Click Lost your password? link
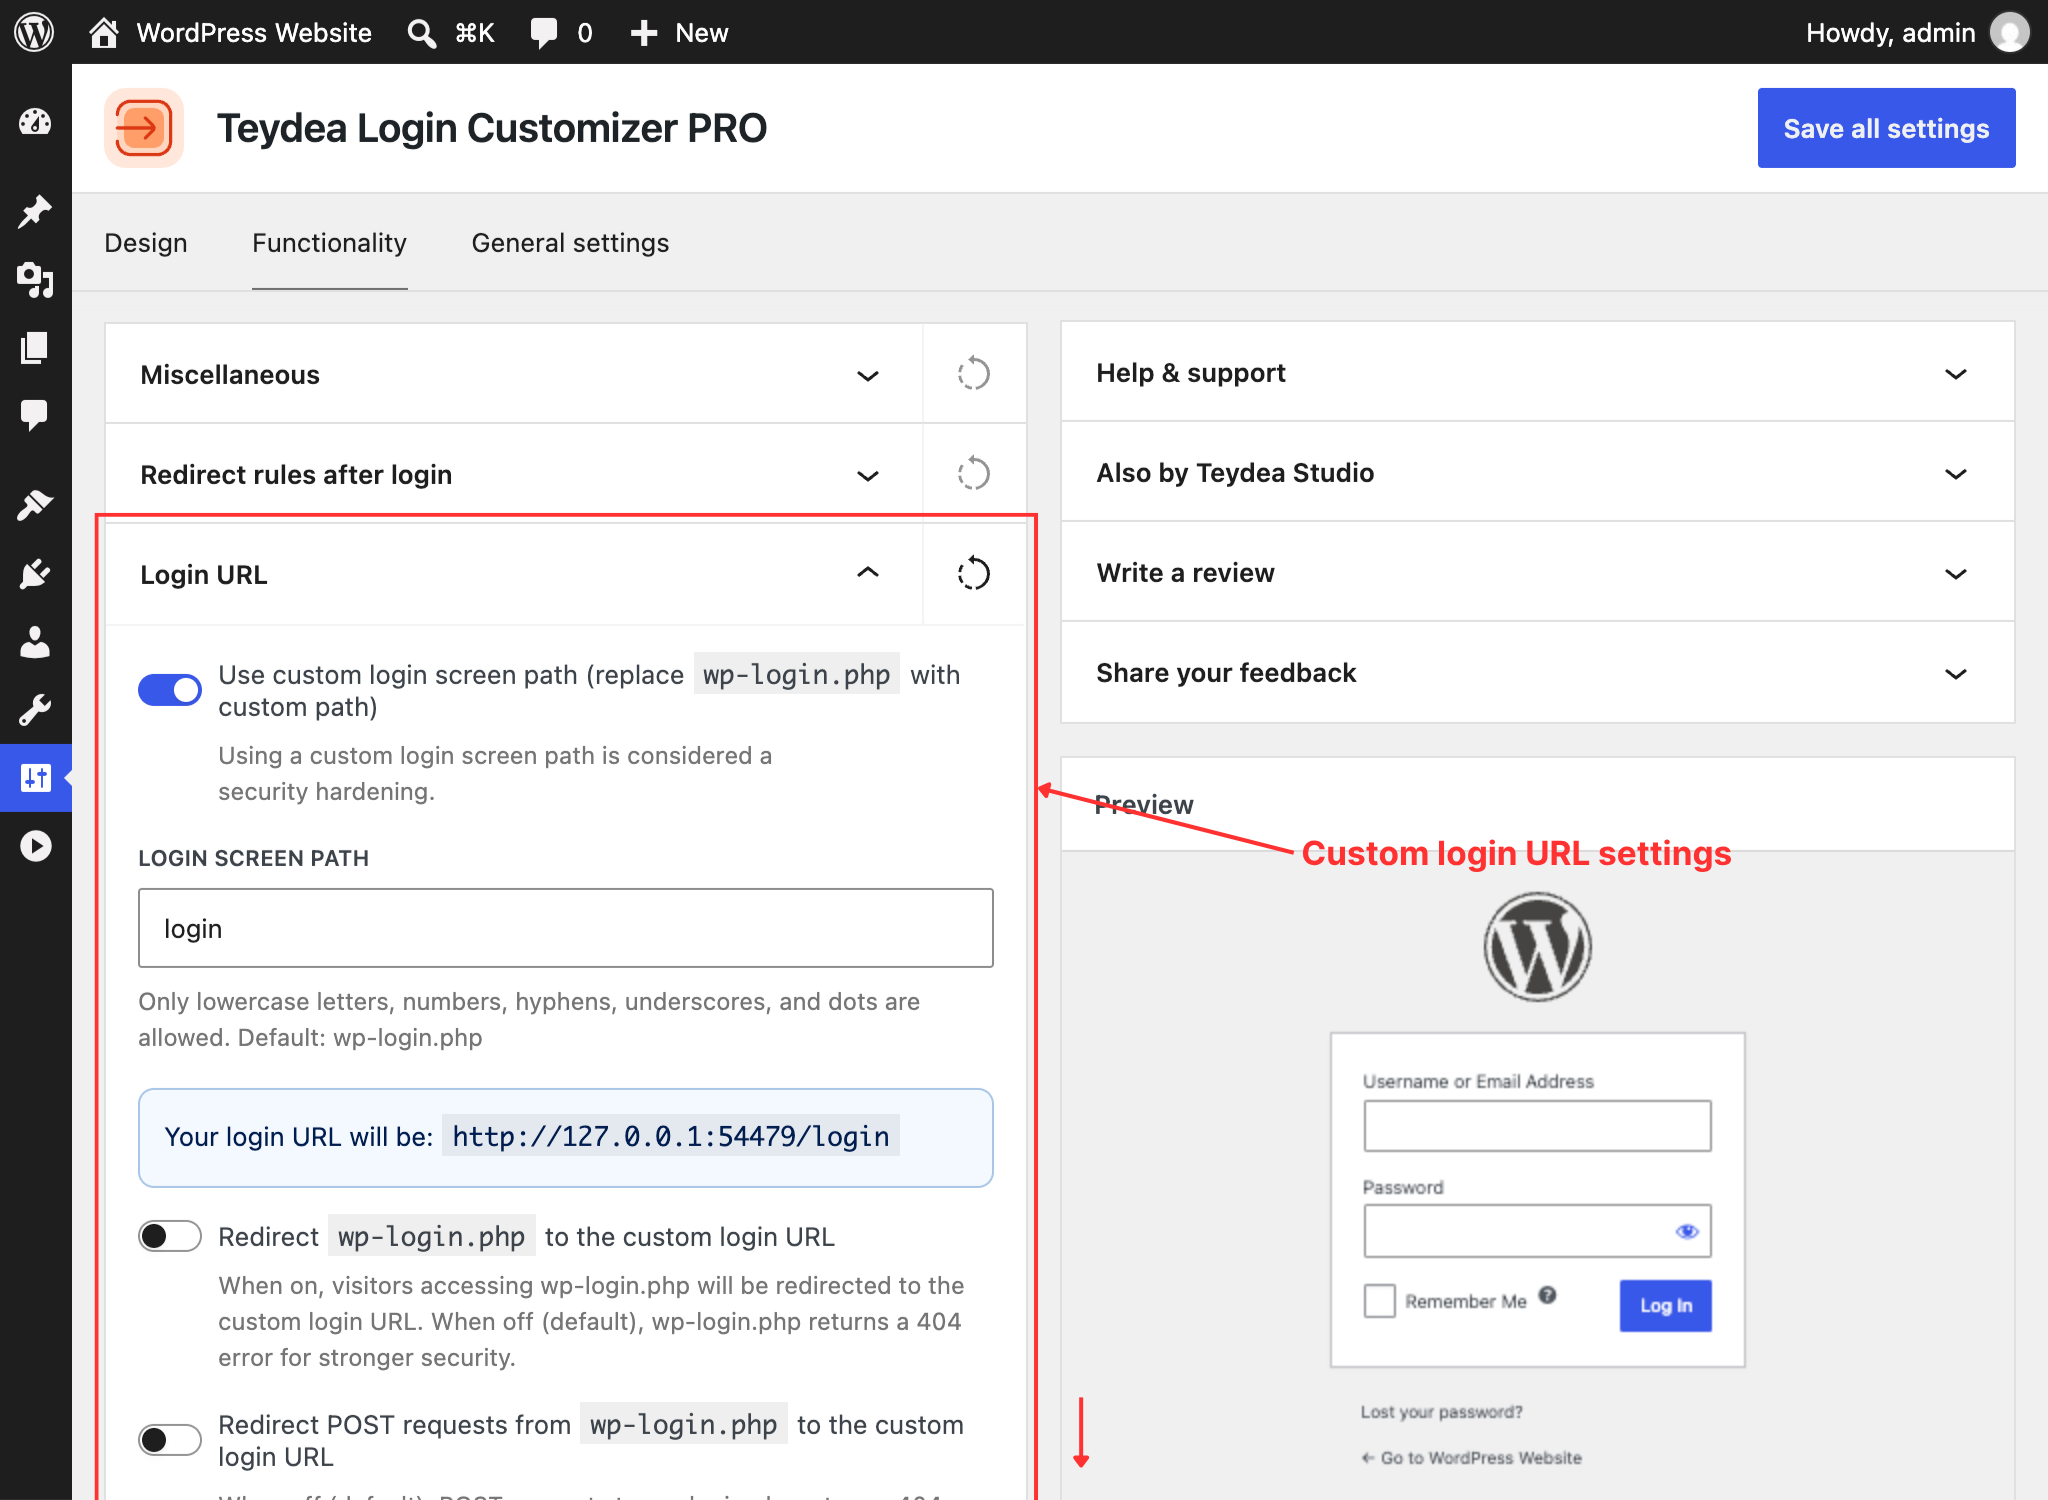This screenshot has height=1500, width=2048. tap(1441, 1412)
